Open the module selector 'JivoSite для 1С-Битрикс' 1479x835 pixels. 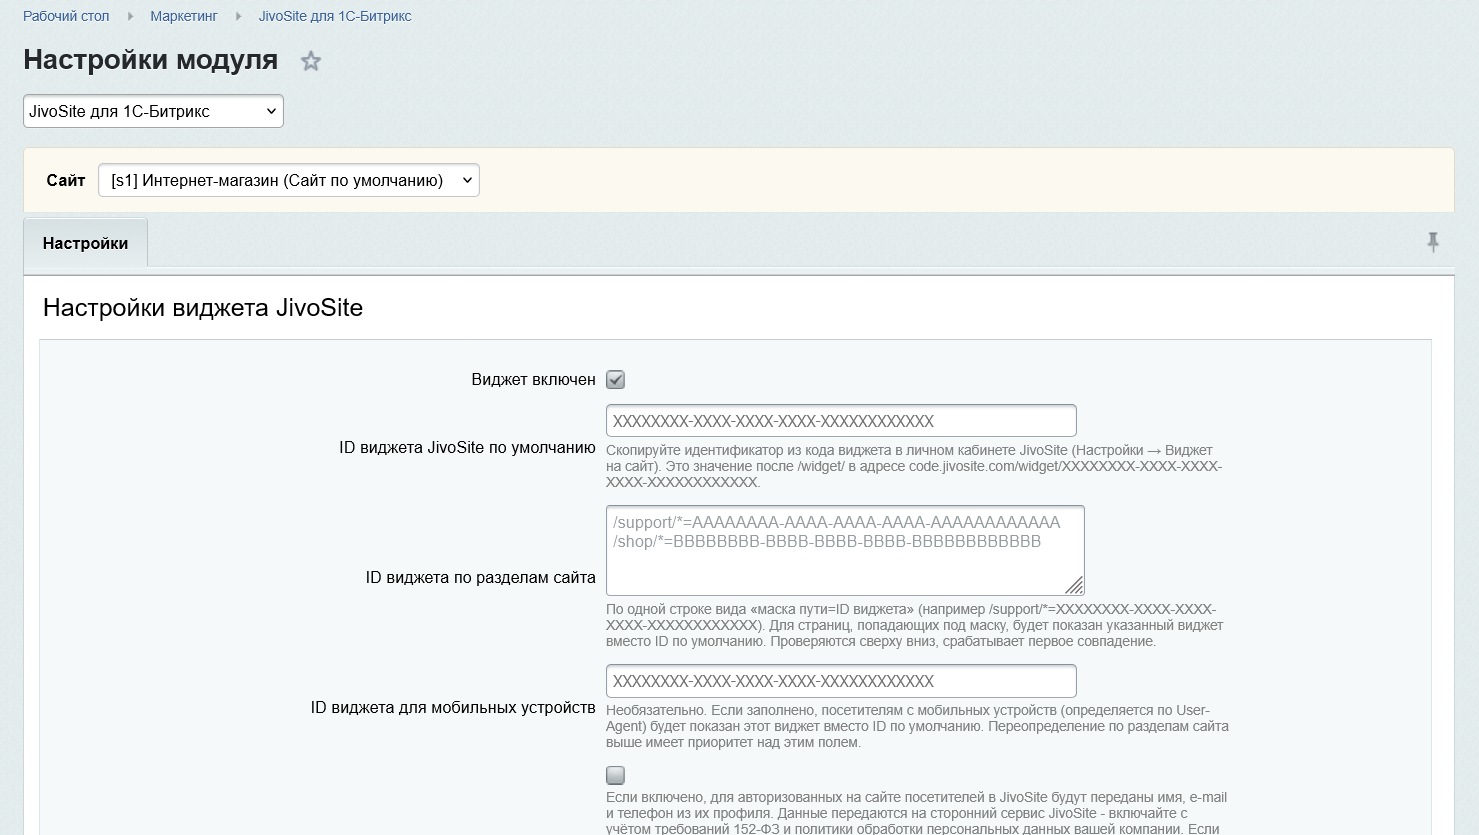[x=153, y=111]
